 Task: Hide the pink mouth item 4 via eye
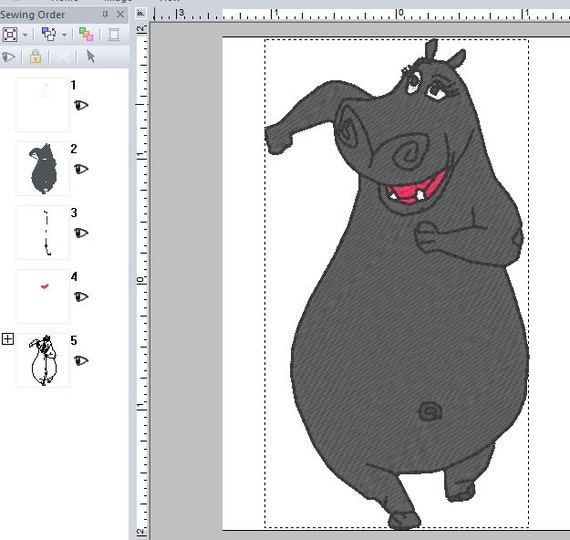coord(81,297)
